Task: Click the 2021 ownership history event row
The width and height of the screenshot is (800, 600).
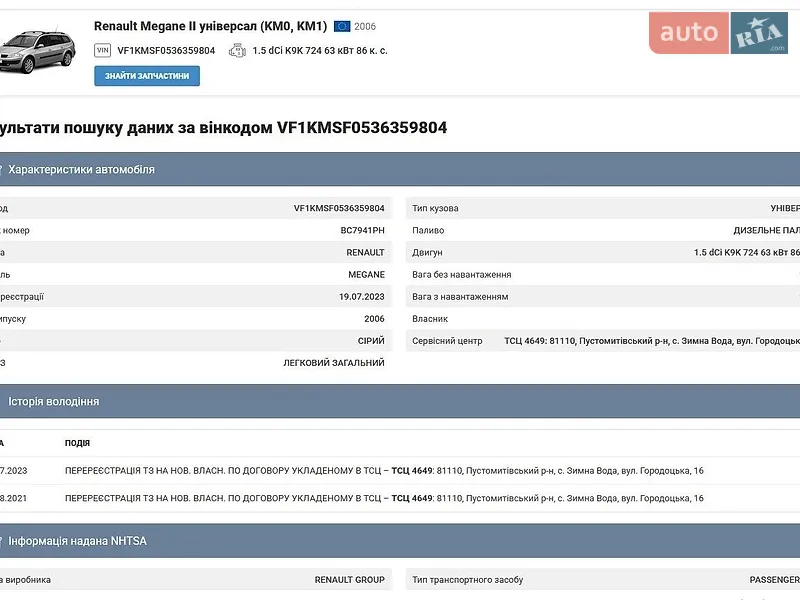Action: tap(400, 498)
